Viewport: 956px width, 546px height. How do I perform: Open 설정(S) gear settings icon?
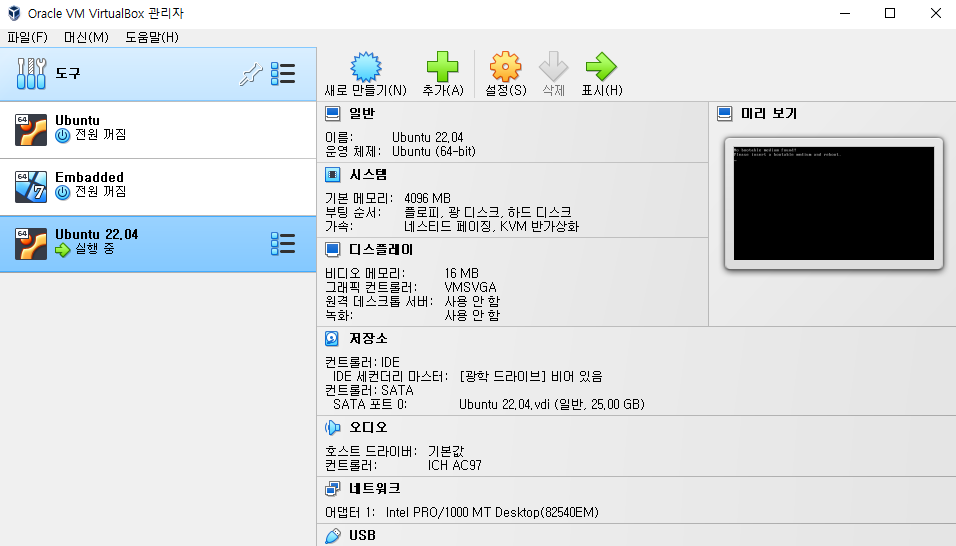pos(505,66)
